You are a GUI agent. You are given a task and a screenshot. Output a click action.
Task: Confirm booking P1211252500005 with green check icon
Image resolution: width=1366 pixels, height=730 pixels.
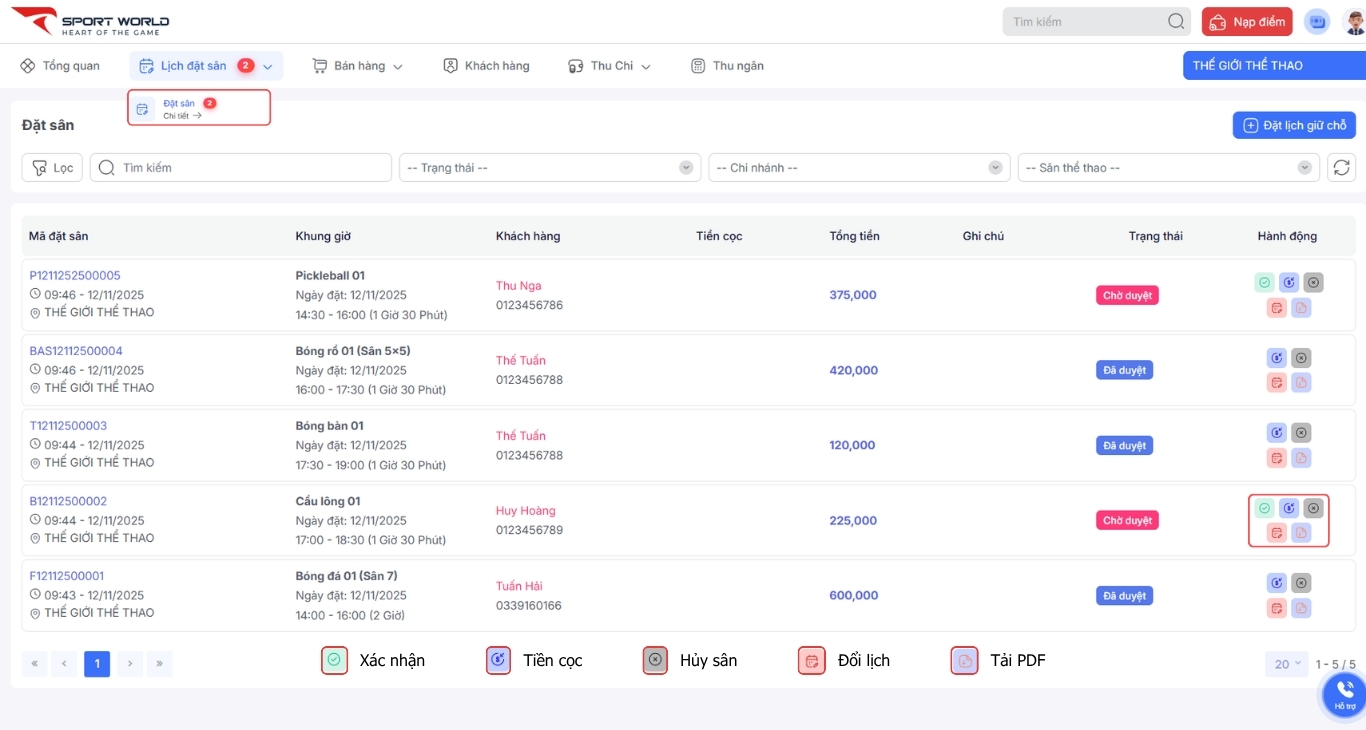pos(1264,283)
